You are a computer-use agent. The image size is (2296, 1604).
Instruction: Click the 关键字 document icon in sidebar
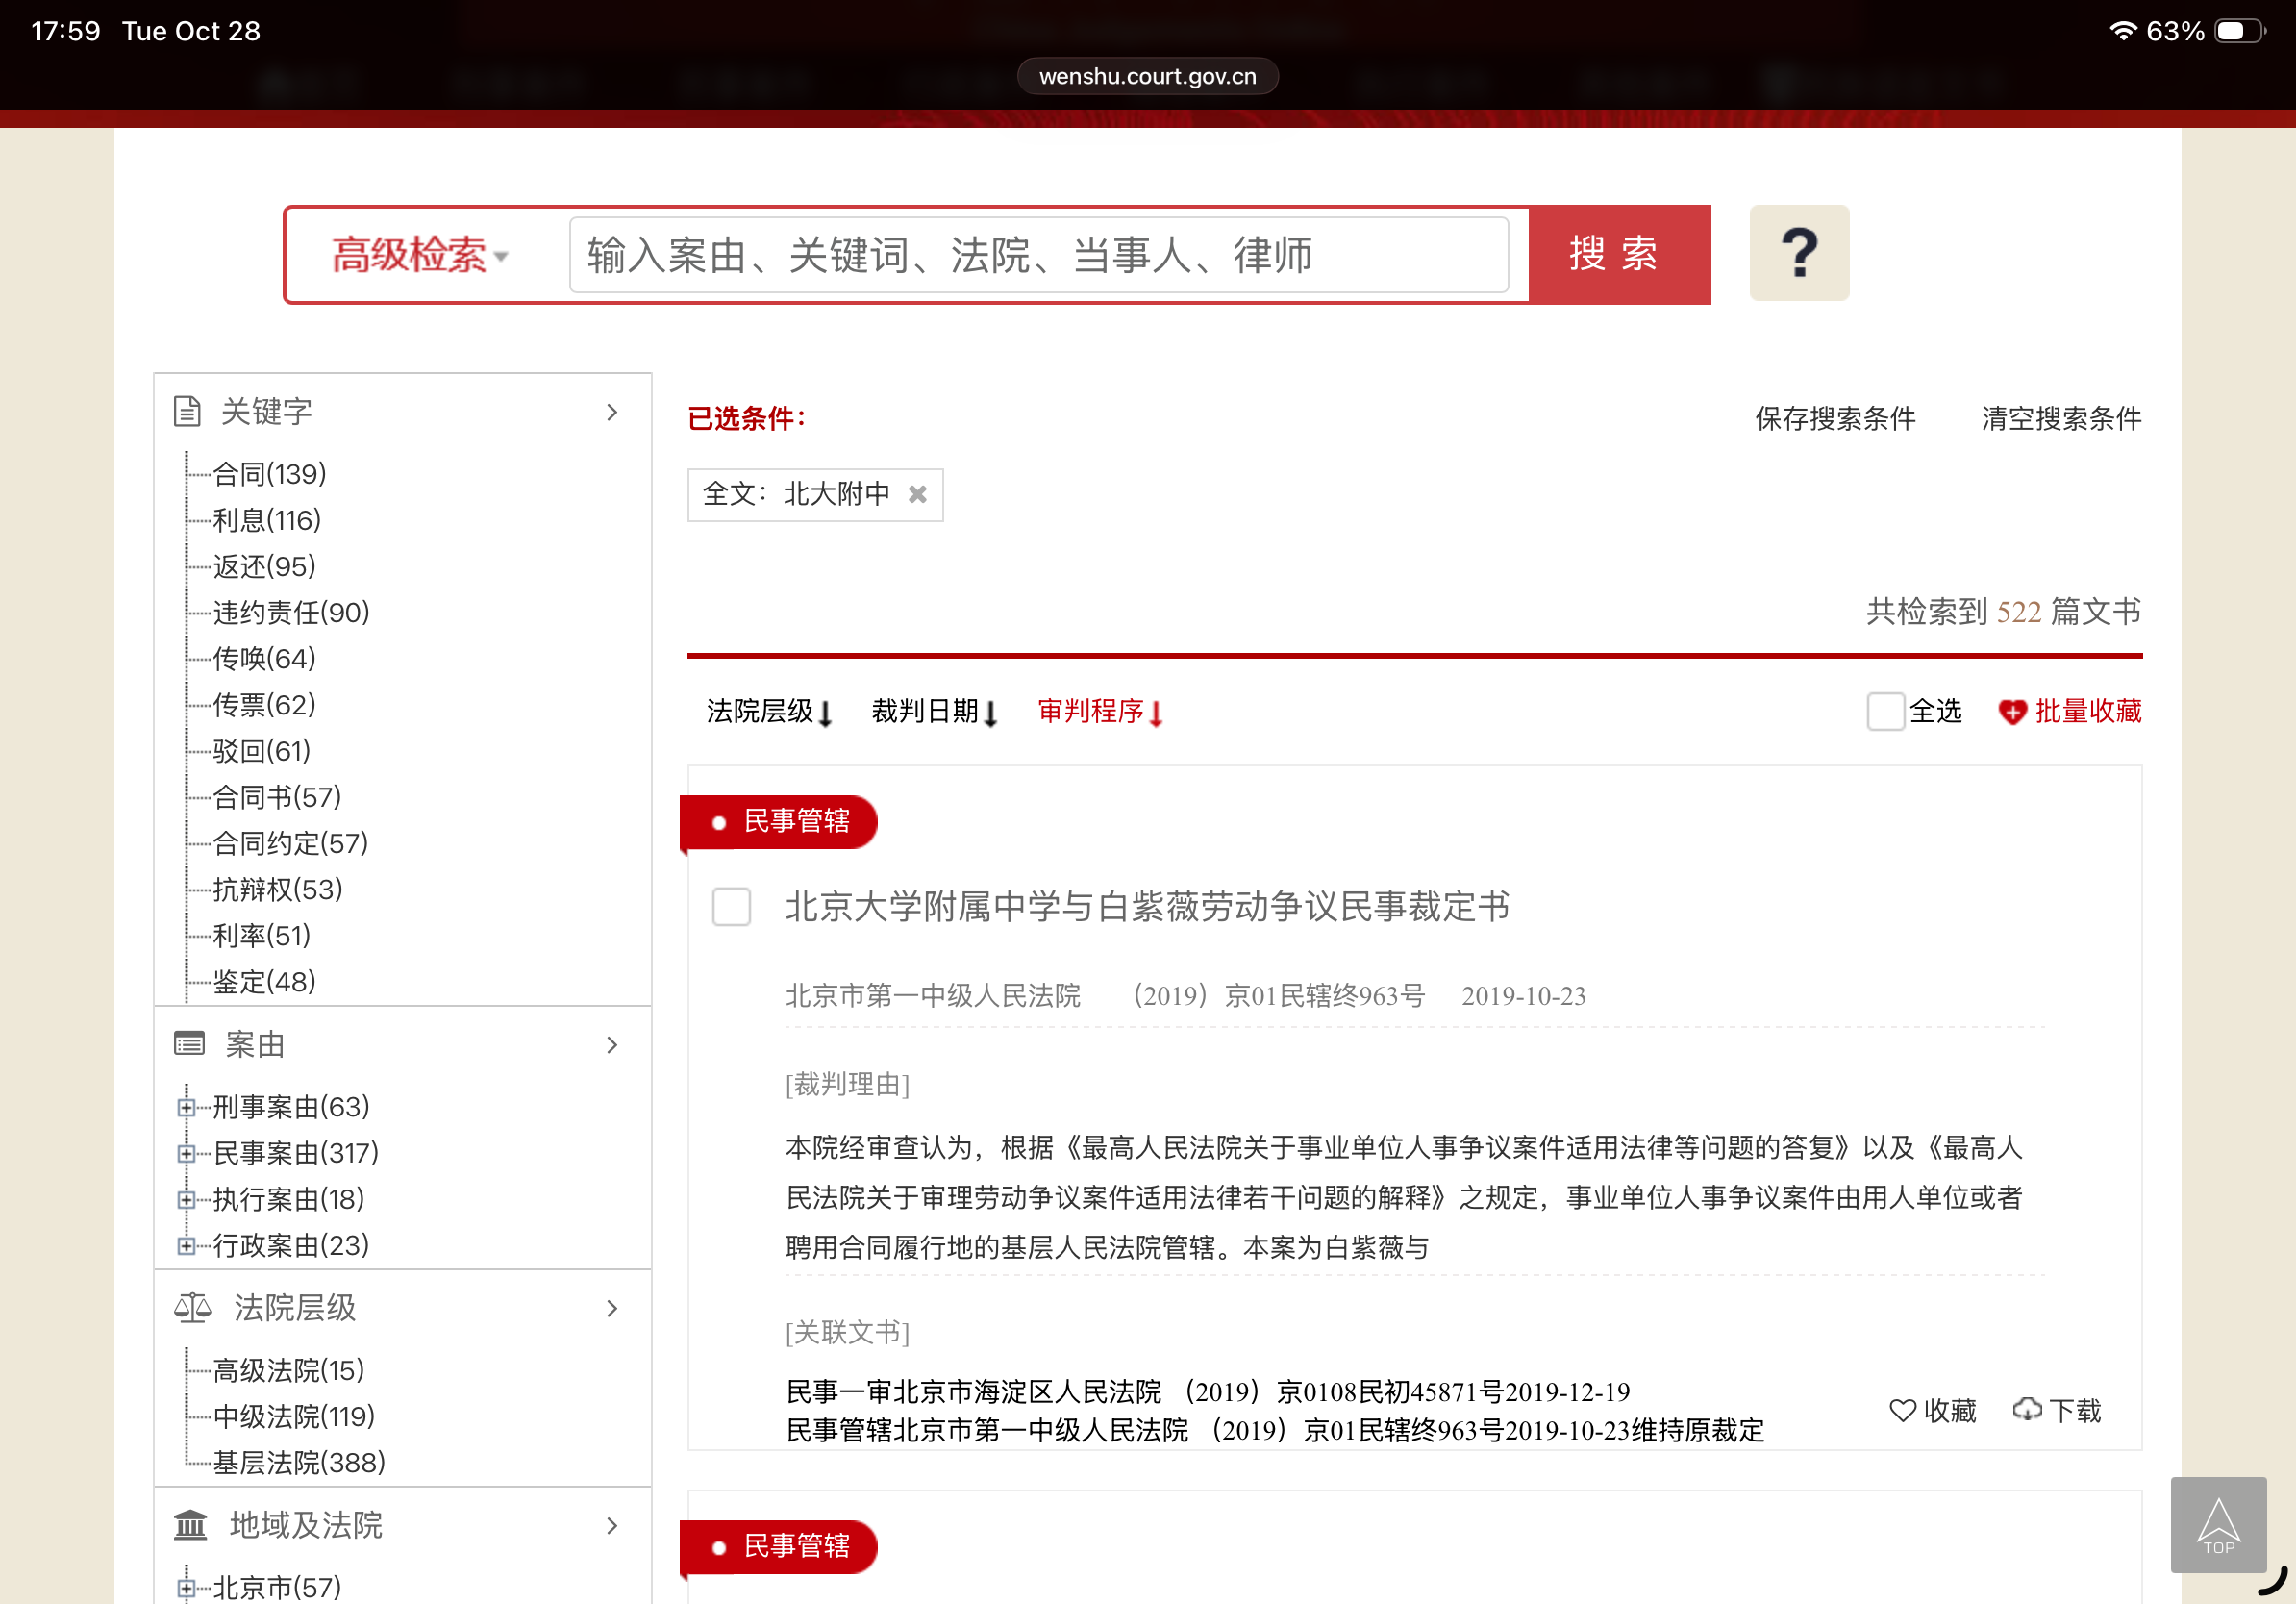[x=187, y=411]
